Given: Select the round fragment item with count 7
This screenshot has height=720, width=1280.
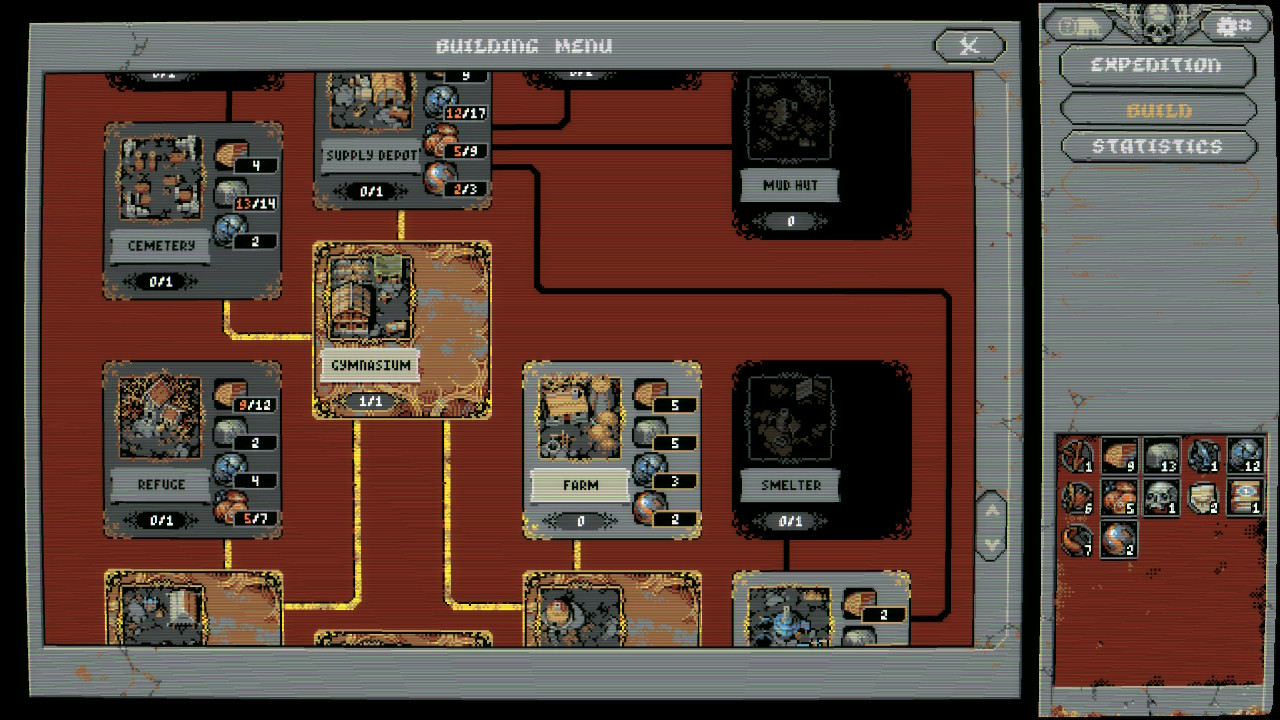Looking at the screenshot, I should point(1077,539).
